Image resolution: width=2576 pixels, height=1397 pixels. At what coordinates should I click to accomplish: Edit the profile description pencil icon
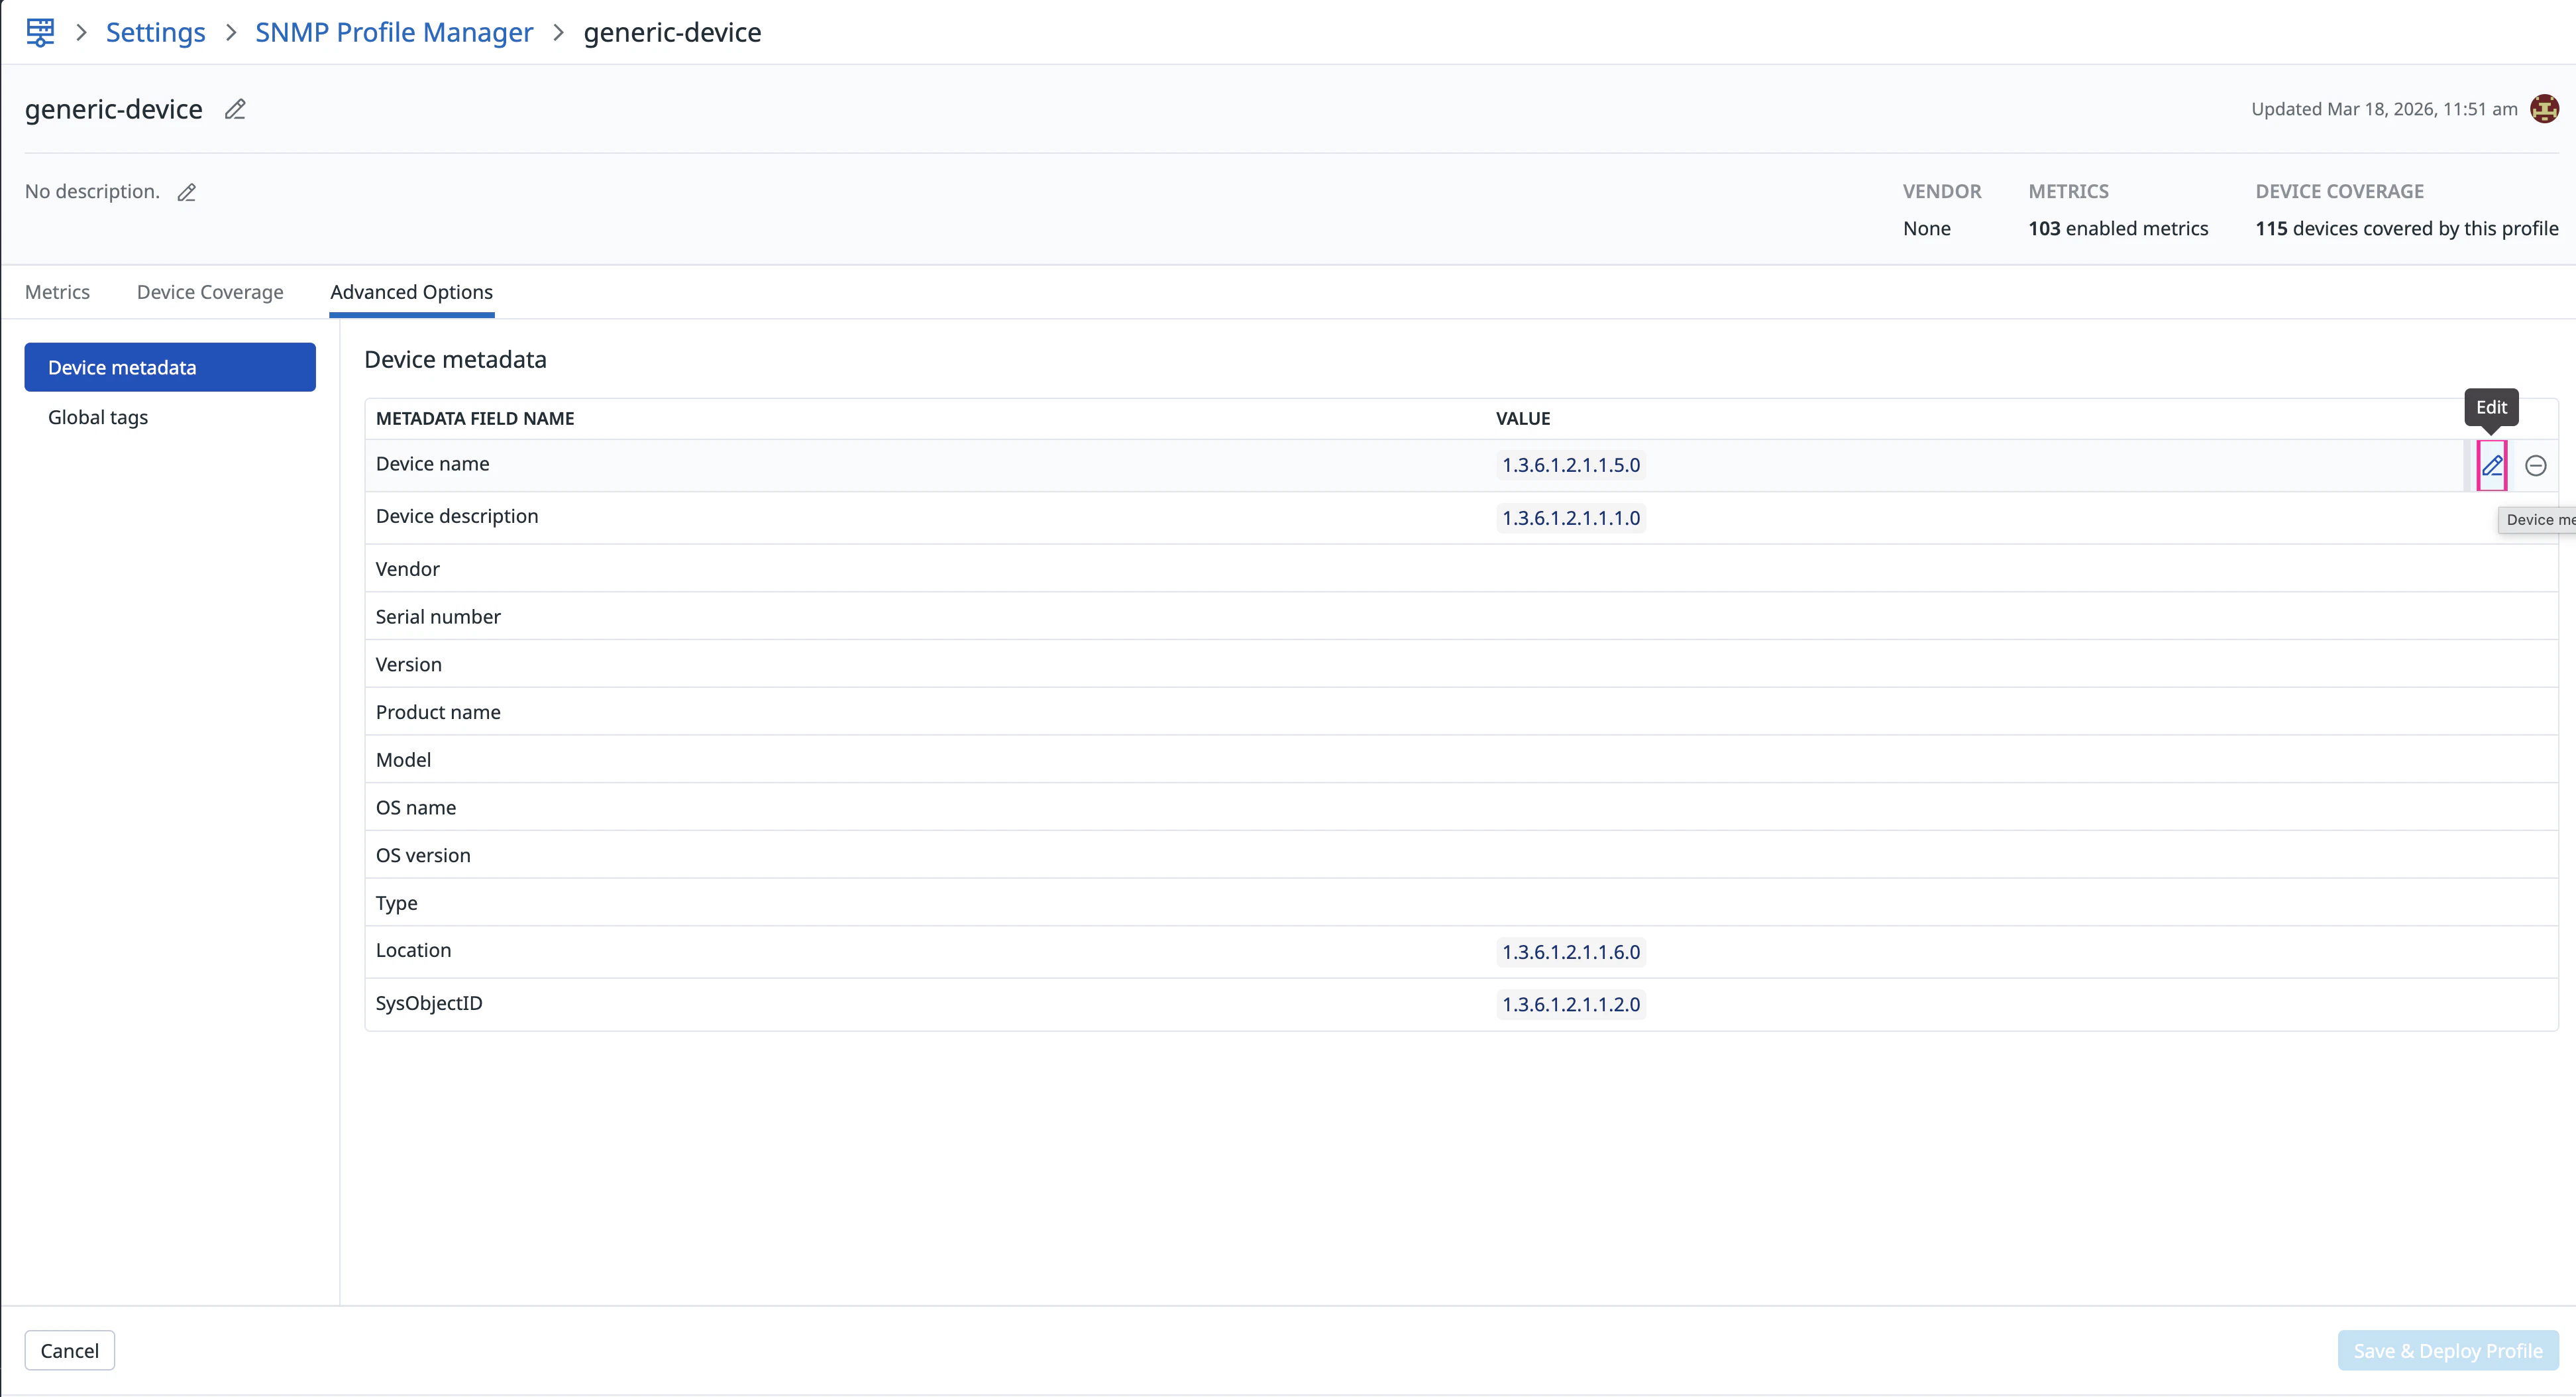pyautogui.click(x=187, y=192)
